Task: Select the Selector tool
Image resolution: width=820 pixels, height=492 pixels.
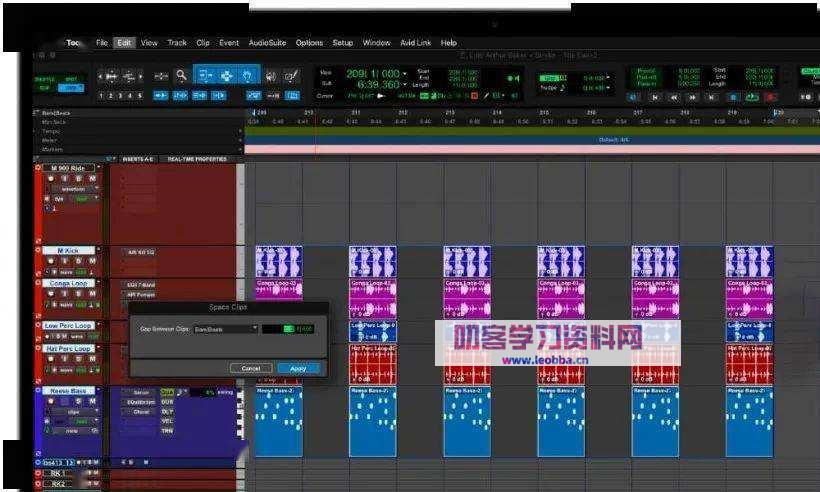Action: click(x=226, y=76)
